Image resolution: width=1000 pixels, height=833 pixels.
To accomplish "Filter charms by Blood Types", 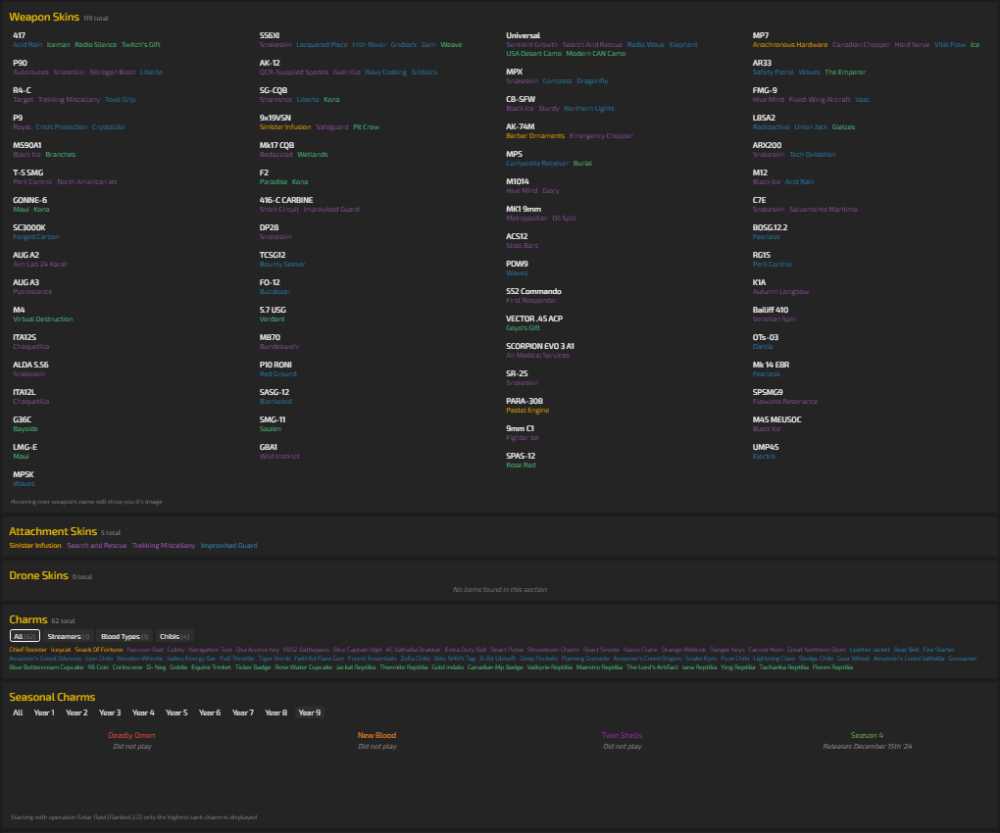I will tap(124, 636).
